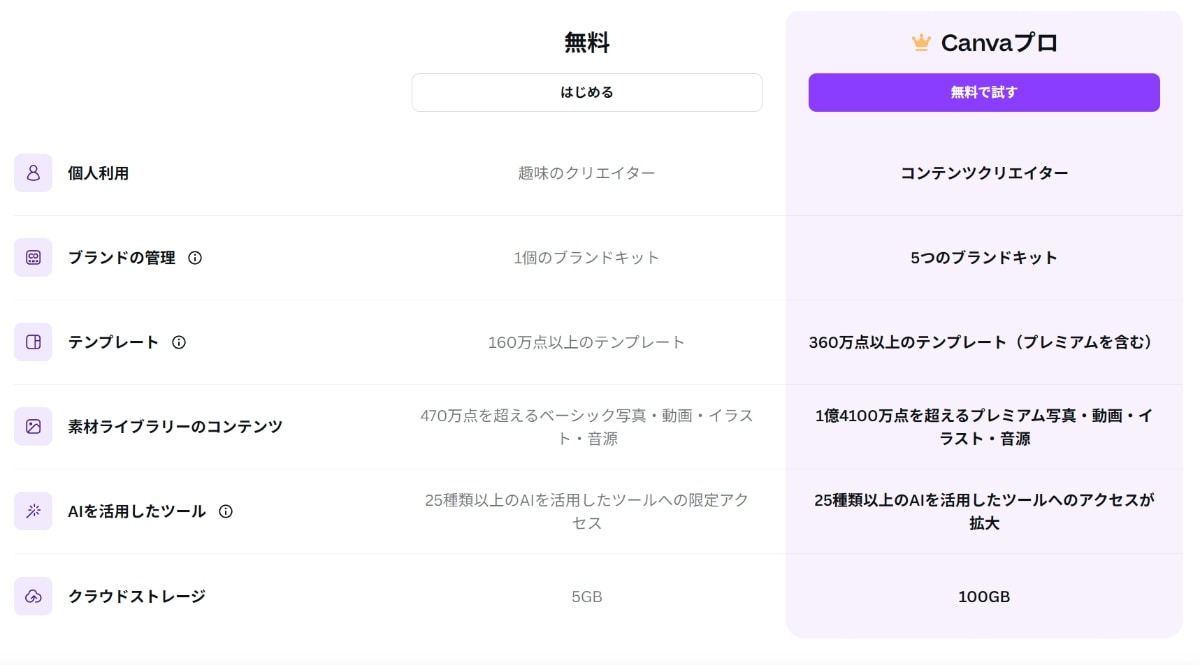Click the テンプレート layout icon

(x=33, y=342)
